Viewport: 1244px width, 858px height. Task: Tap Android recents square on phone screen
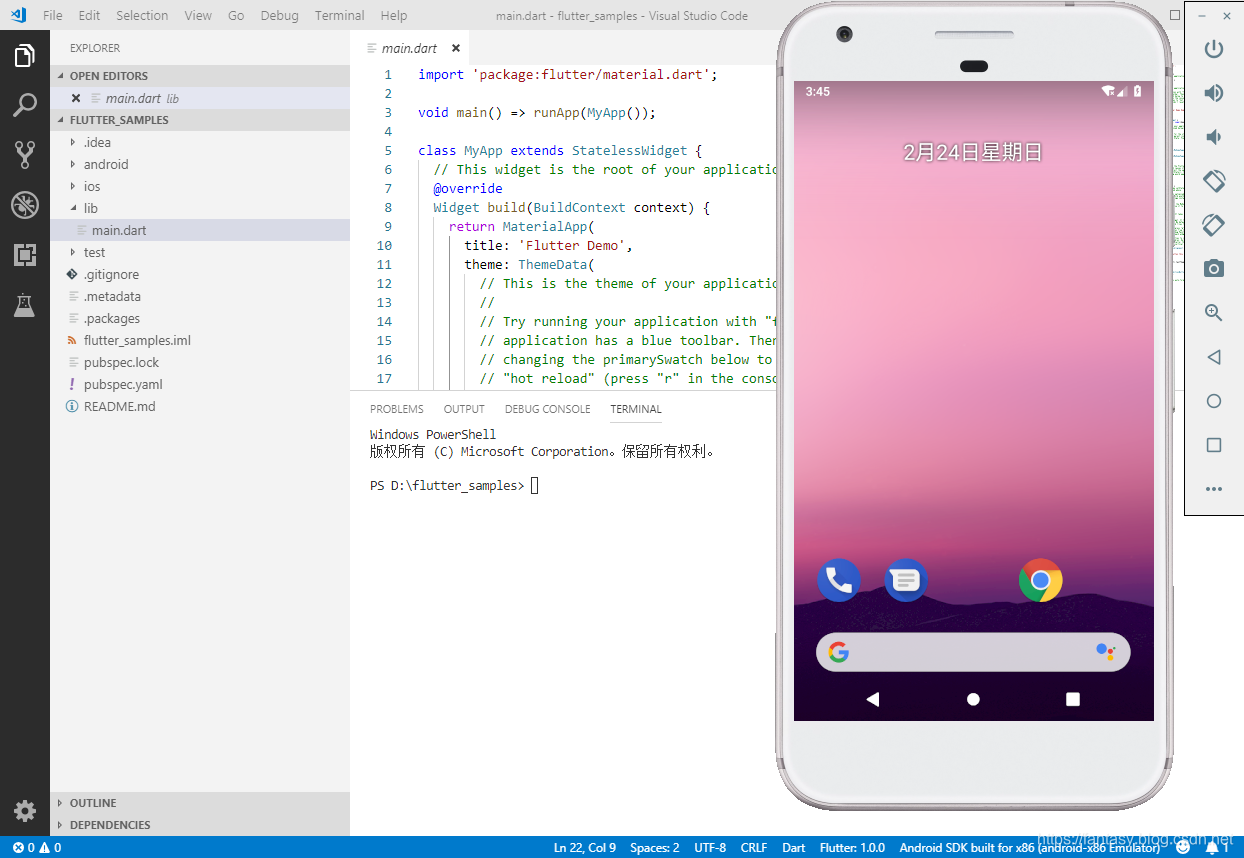[1073, 699]
